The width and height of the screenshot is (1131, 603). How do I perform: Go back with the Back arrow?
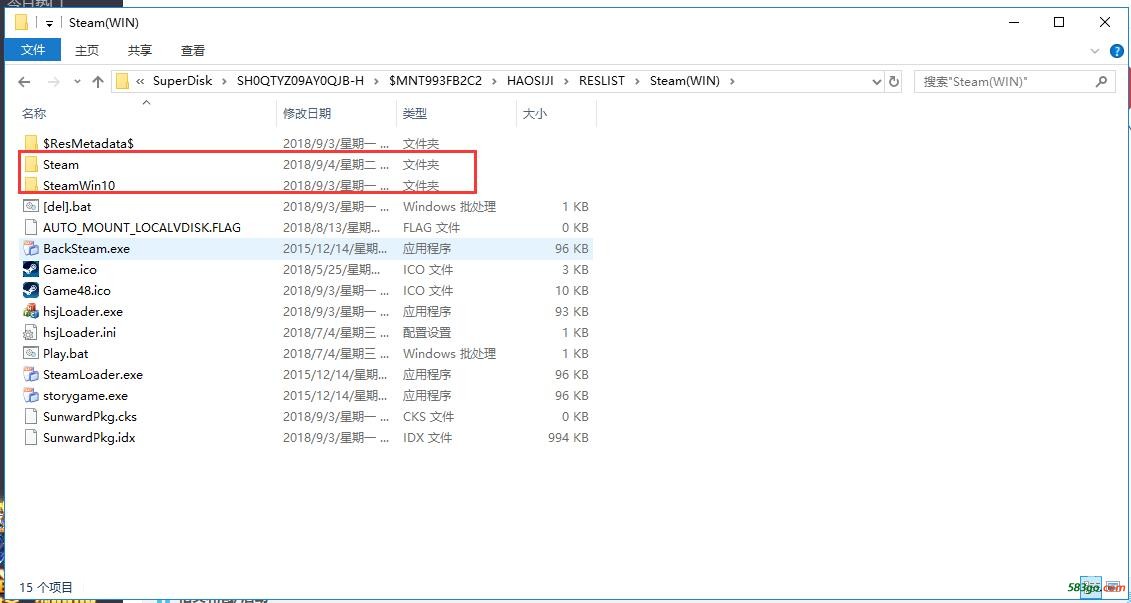pyautogui.click(x=25, y=82)
